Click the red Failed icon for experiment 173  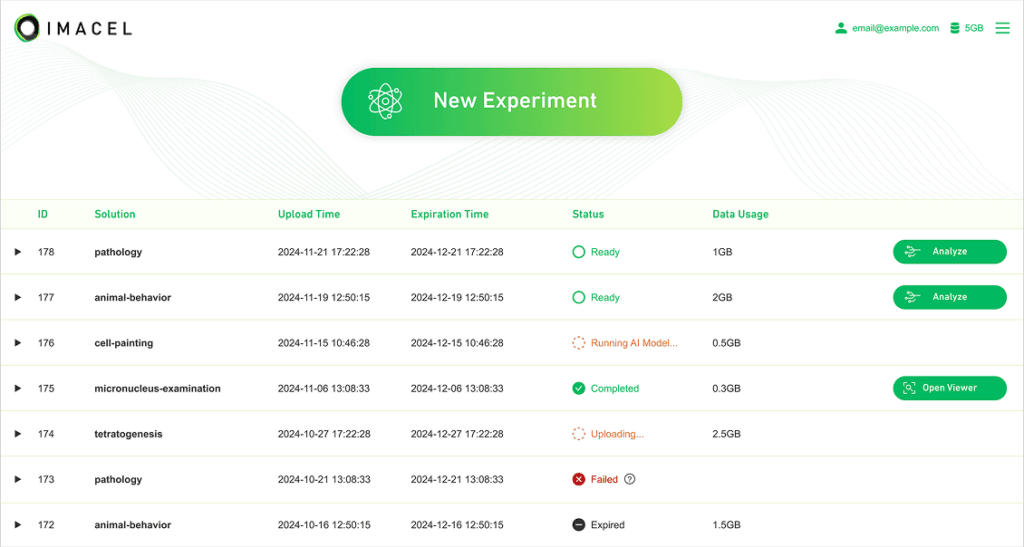tap(578, 479)
